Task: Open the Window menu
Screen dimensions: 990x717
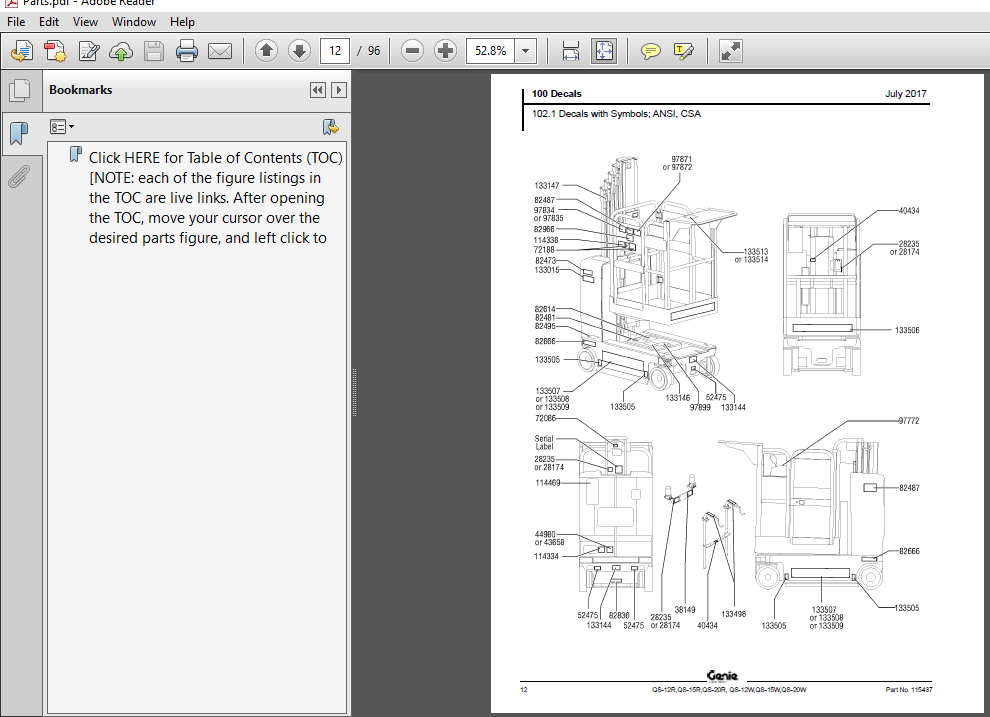Action: click(x=134, y=22)
